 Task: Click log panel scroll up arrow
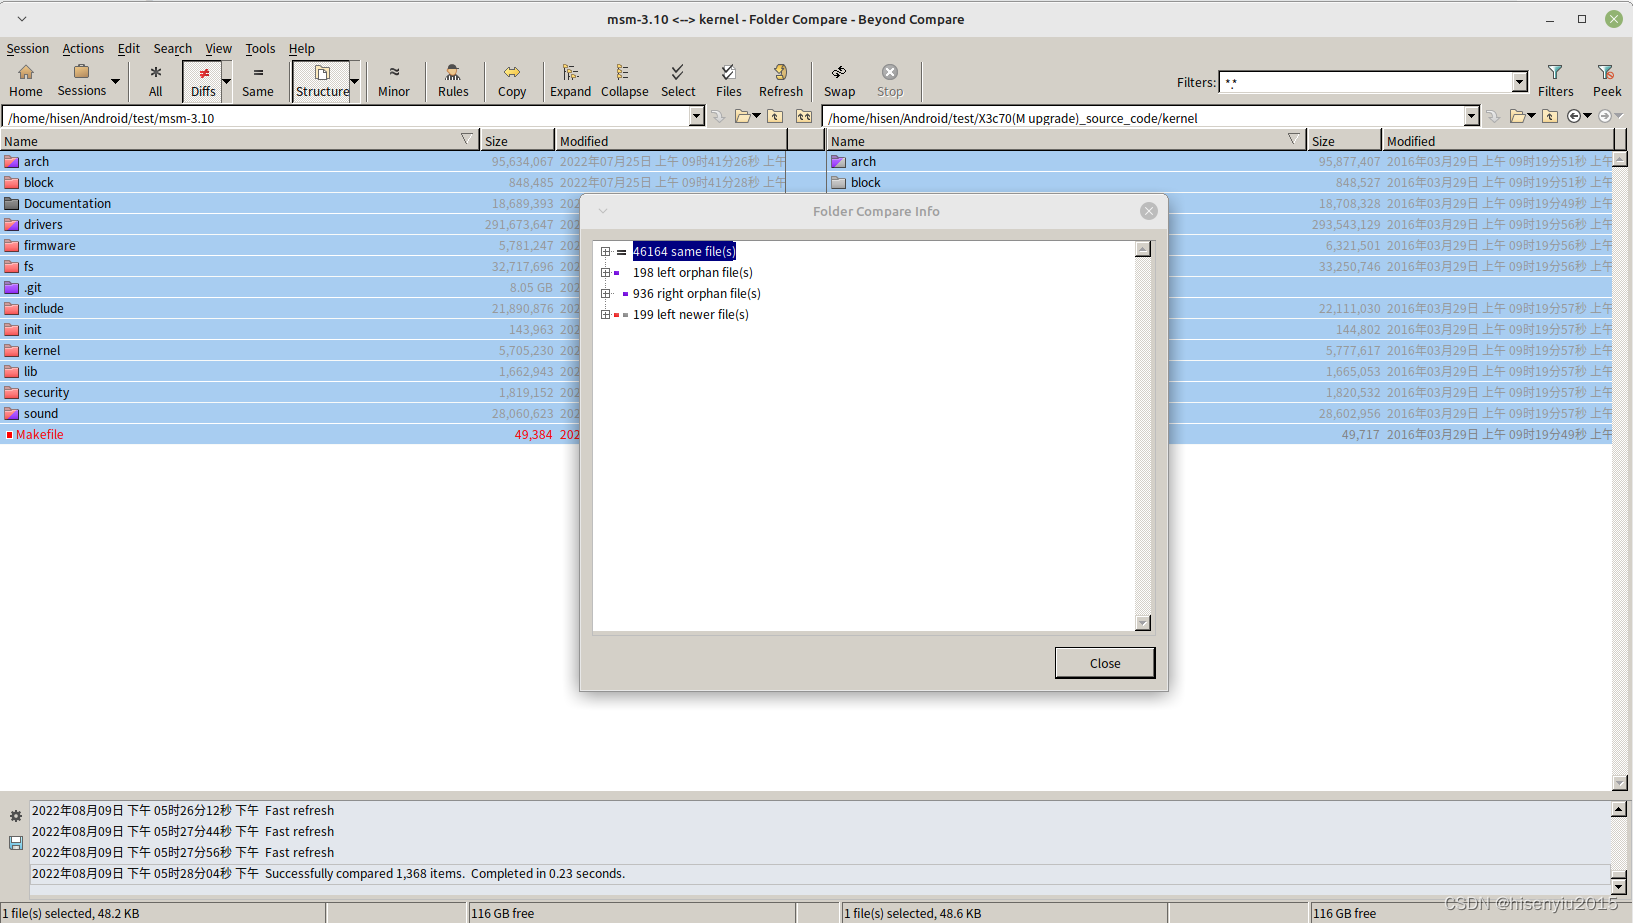click(1619, 809)
